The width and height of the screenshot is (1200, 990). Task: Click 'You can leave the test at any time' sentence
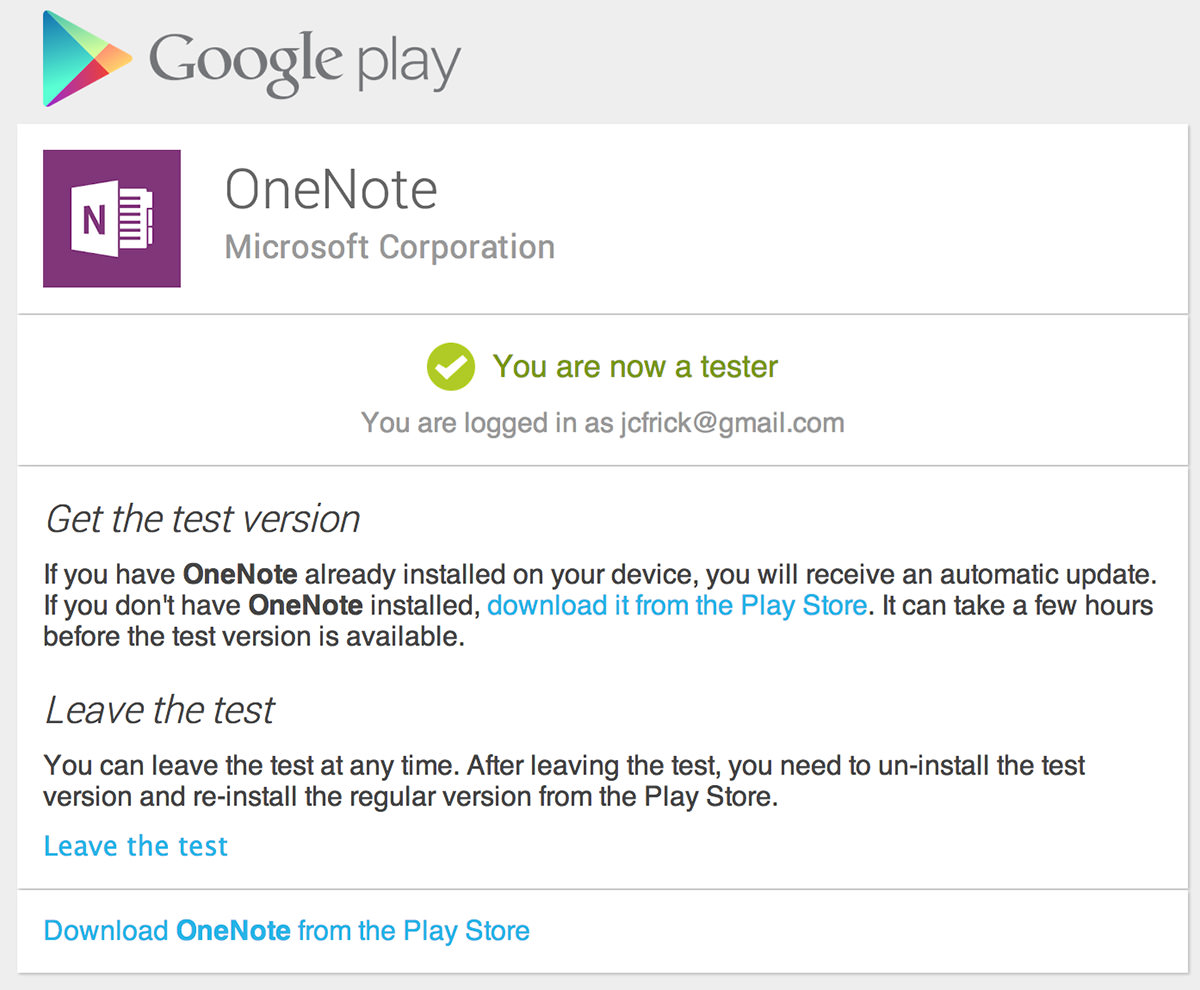tap(250, 767)
